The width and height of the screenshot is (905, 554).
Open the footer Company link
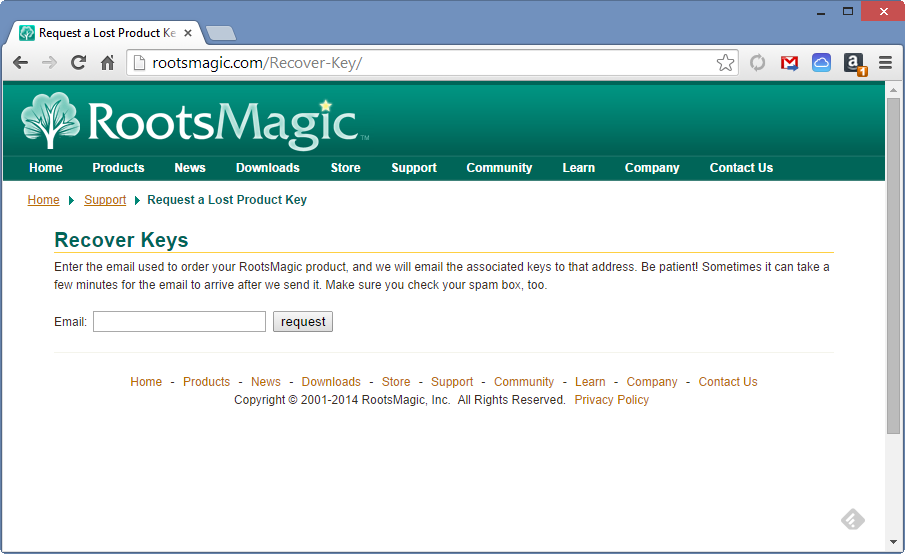point(652,382)
